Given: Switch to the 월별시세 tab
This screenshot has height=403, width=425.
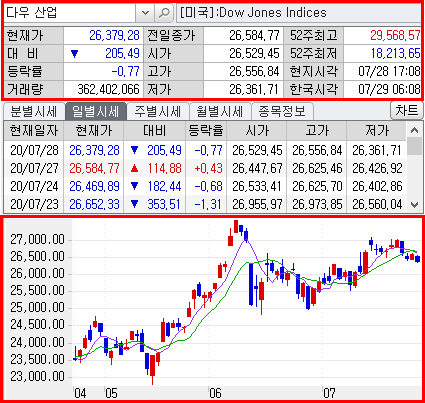Looking at the screenshot, I should (x=220, y=111).
